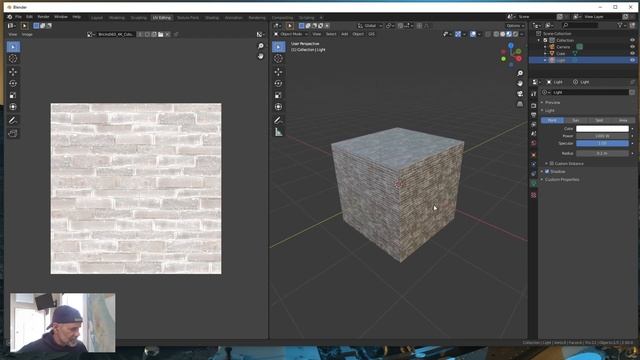Click the navigation gizmo blue Z axis
640x360 pixels.
click(511, 45)
